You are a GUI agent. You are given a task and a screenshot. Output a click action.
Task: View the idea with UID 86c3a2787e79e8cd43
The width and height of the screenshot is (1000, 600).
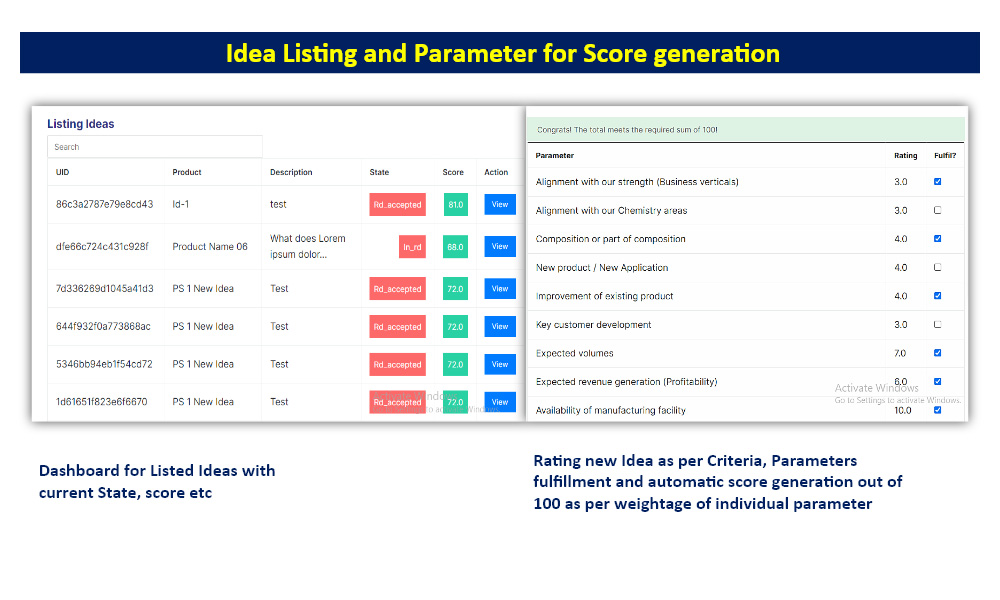[x=500, y=205]
